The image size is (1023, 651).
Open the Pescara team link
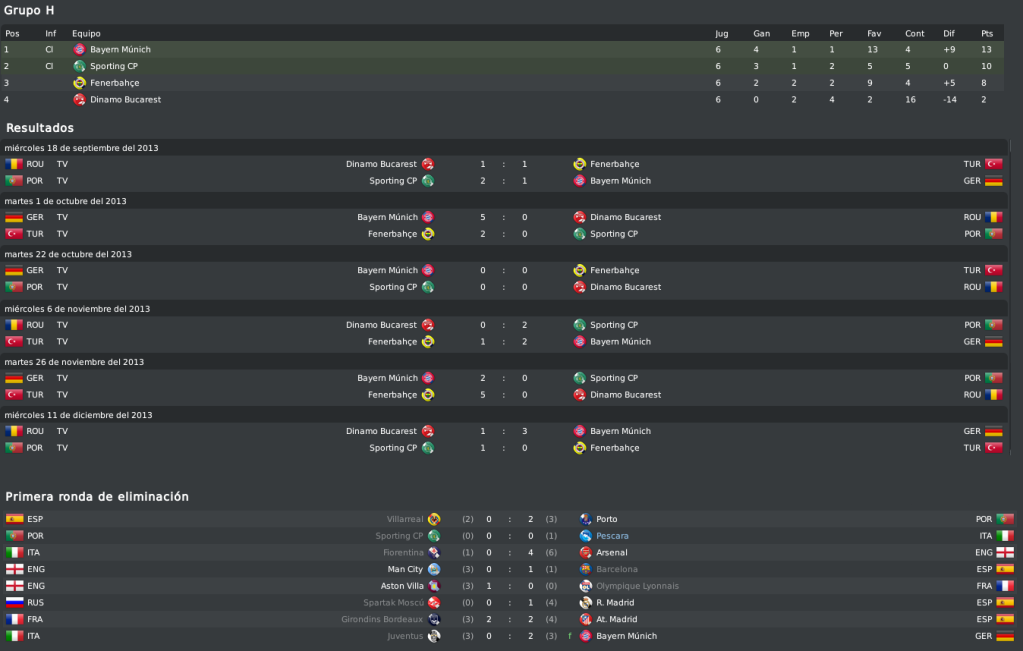click(x=612, y=536)
